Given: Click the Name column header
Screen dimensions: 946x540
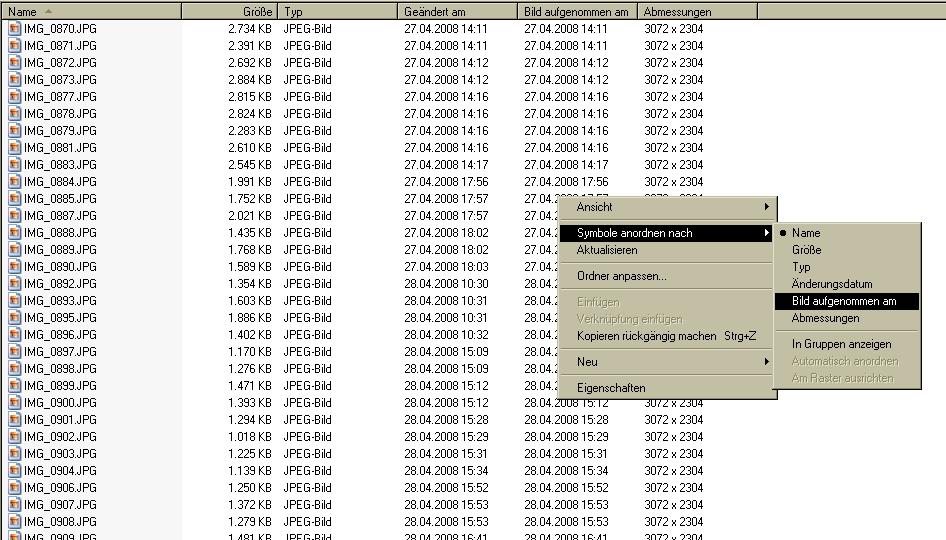Looking at the screenshot, I should (x=90, y=12).
